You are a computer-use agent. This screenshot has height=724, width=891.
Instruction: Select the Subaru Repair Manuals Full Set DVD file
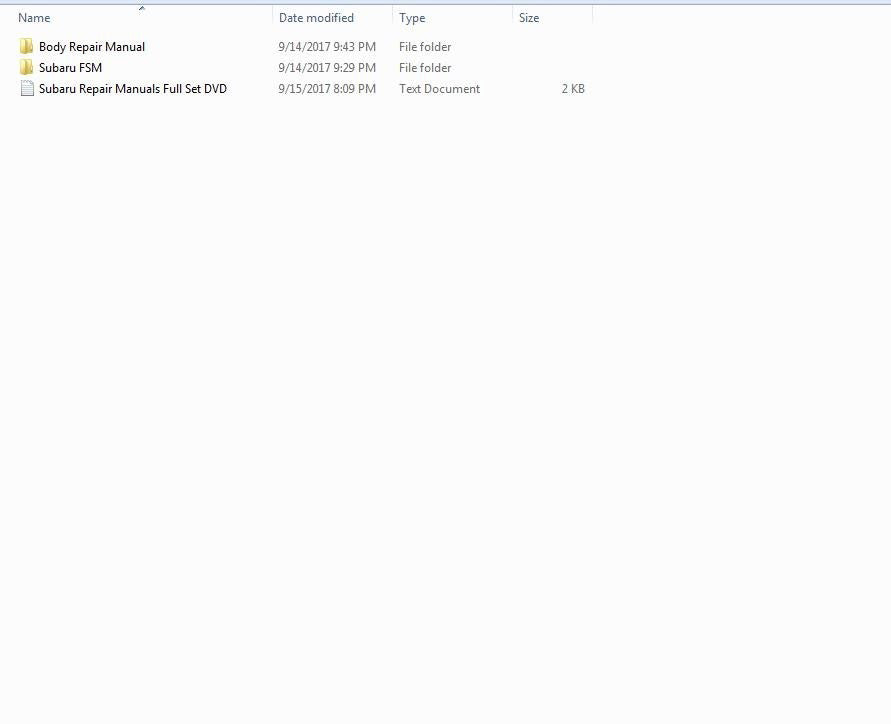pyautogui.click(x=133, y=89)
